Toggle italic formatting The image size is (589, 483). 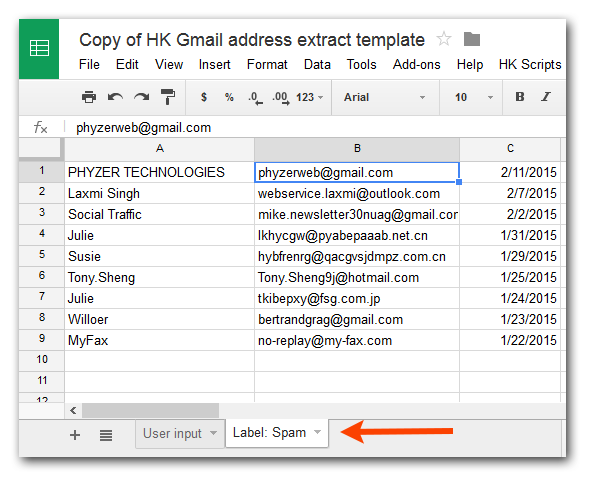click(x=546, y=97)
